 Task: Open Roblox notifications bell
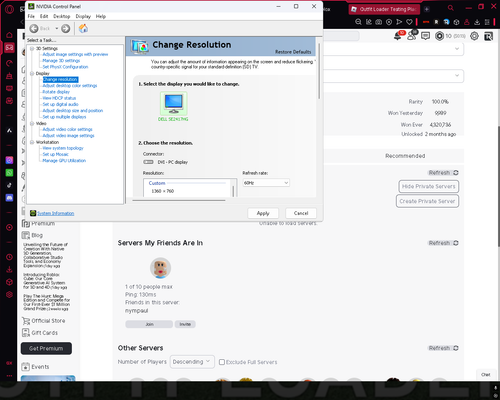pyautogui.click(x=398, y=36)
